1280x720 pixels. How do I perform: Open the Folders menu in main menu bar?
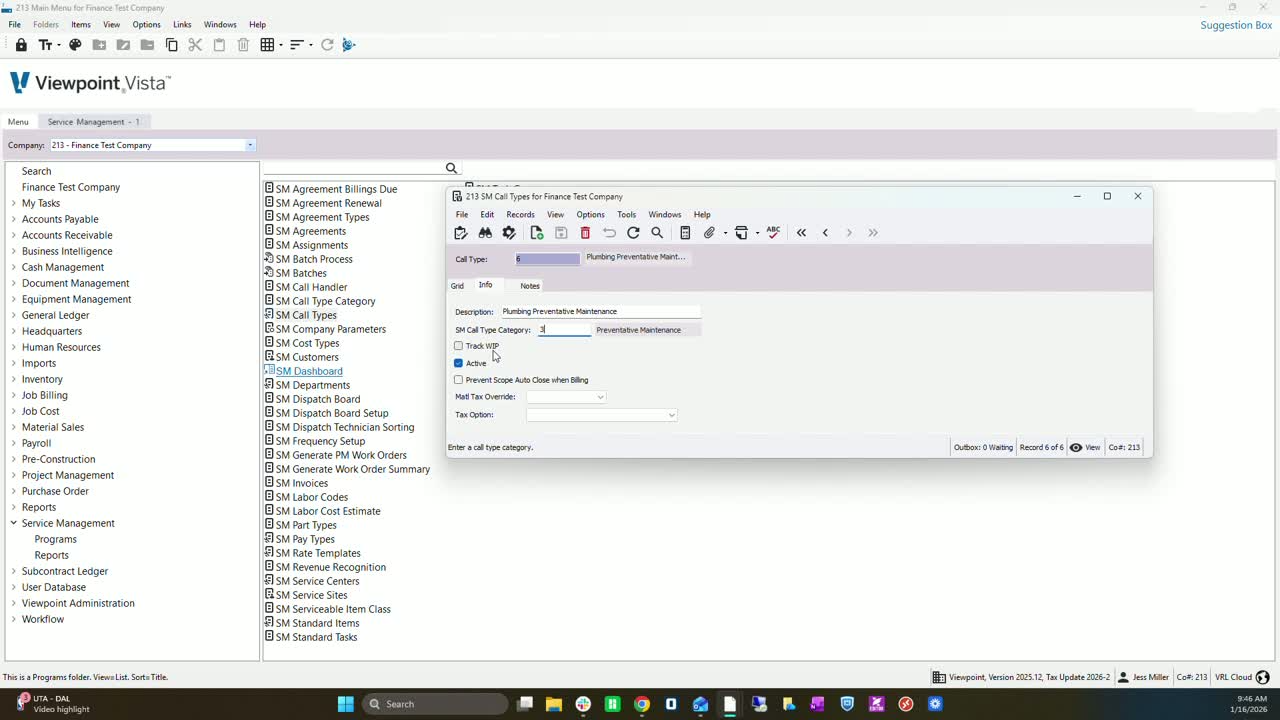(46, 24)
